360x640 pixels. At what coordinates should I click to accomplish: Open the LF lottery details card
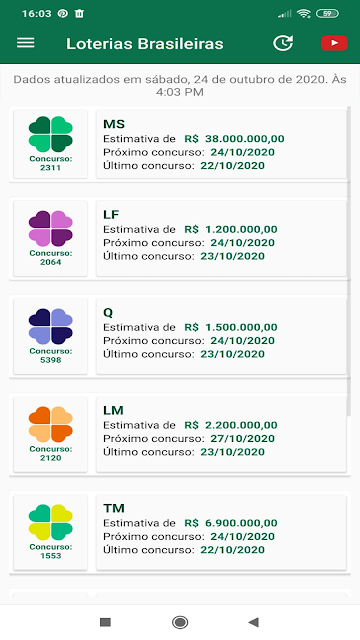point(221,238)
